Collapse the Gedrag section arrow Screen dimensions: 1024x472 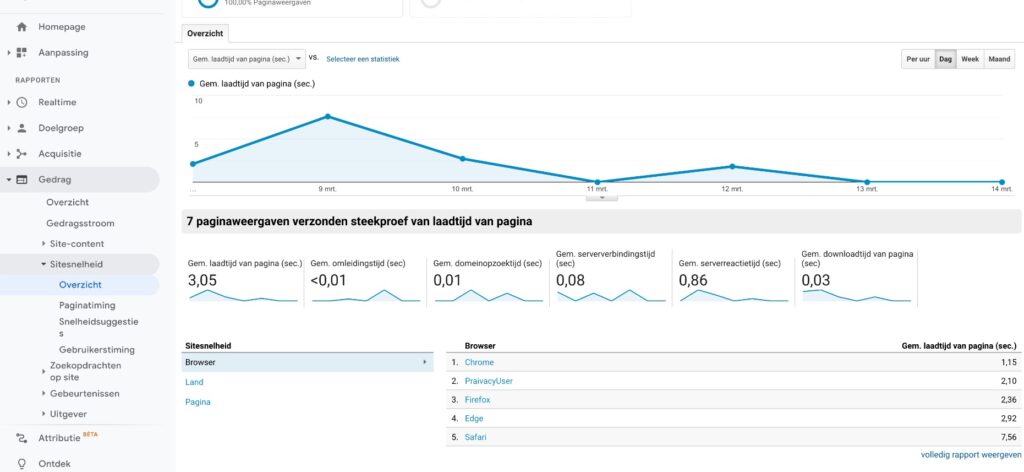(8, 180)
